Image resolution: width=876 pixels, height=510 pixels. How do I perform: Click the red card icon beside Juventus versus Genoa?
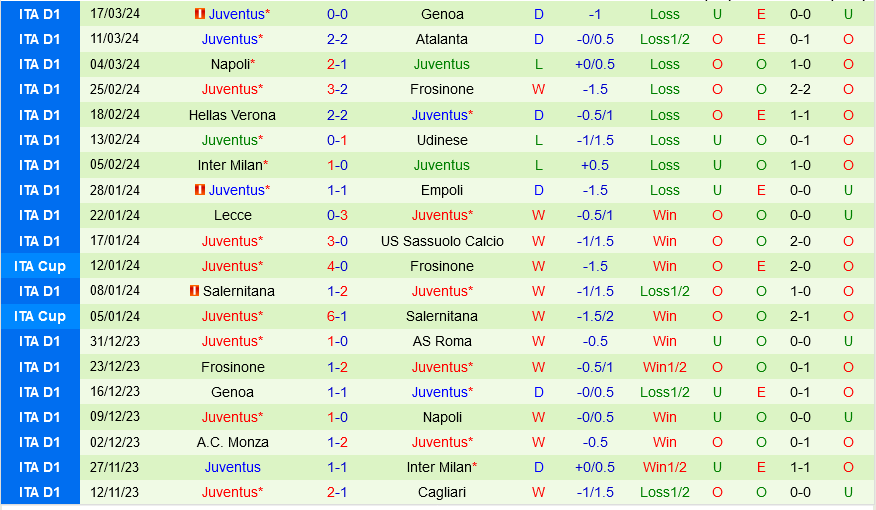click(x=200, y=14)
